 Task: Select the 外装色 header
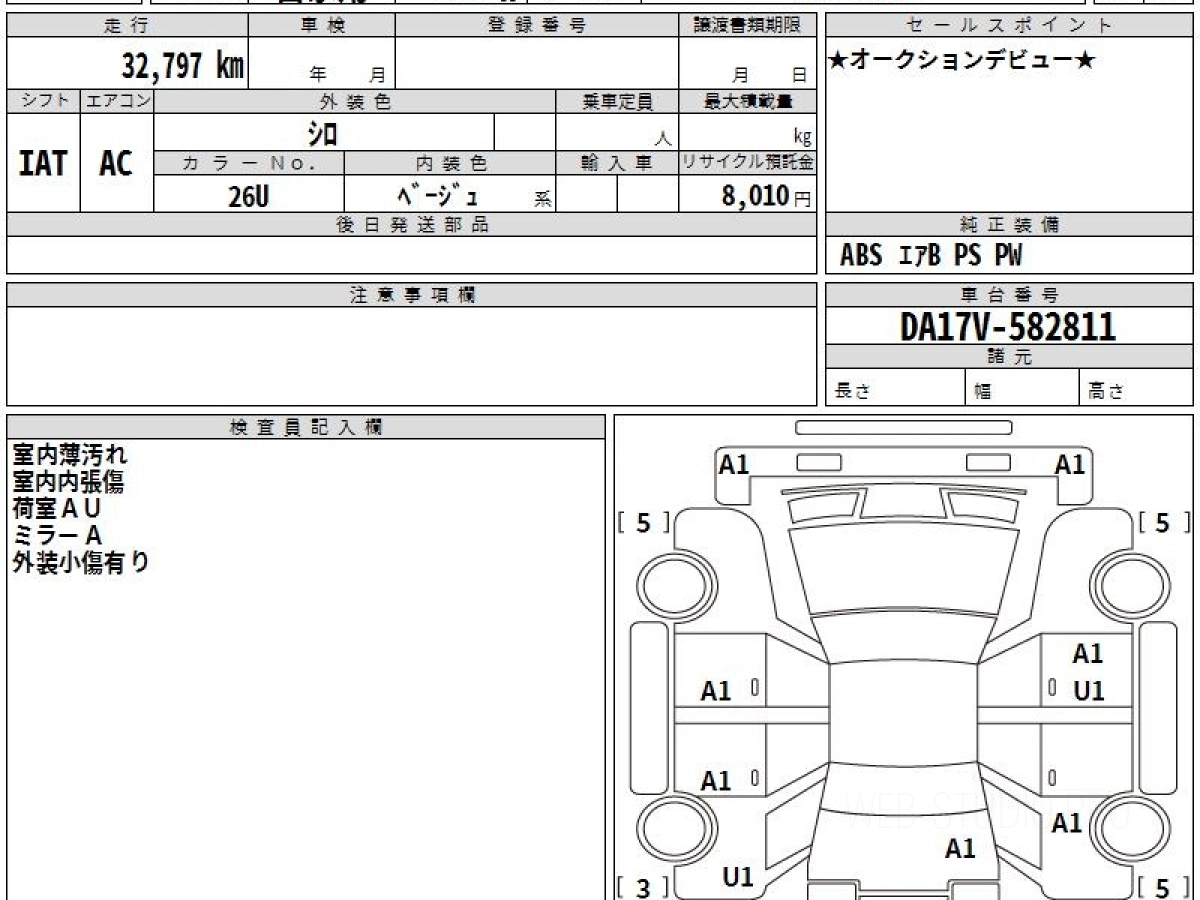(x=355, y=101)
